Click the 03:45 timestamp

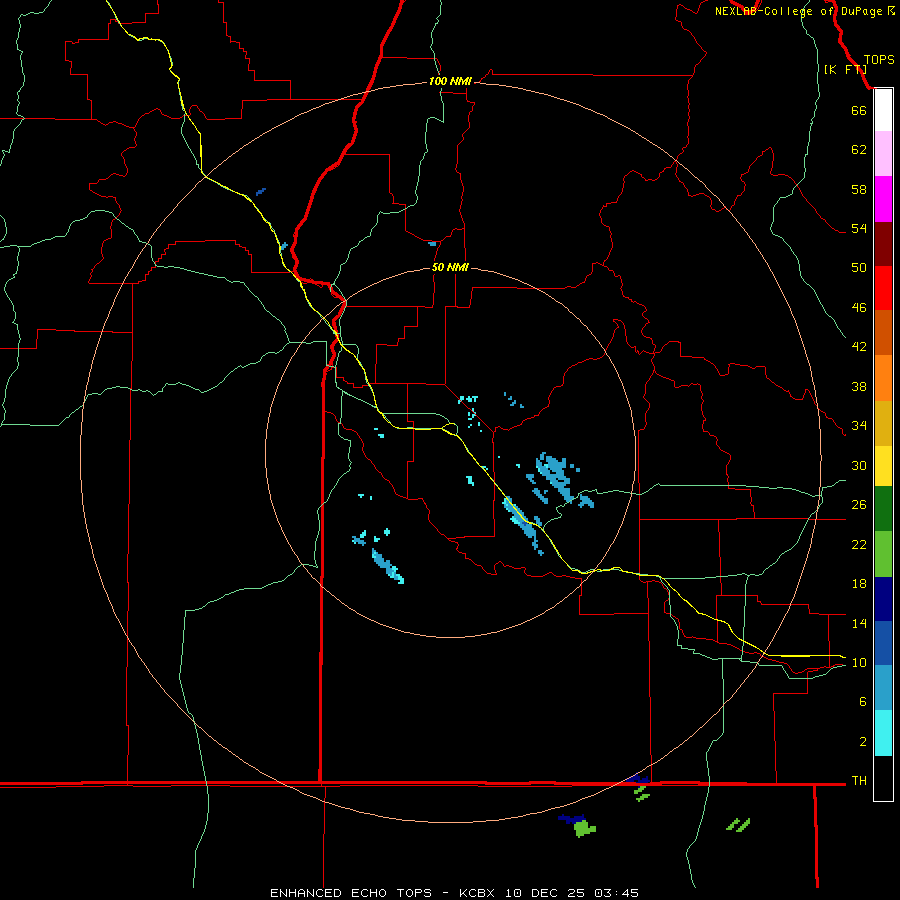[x=616, y=893]
